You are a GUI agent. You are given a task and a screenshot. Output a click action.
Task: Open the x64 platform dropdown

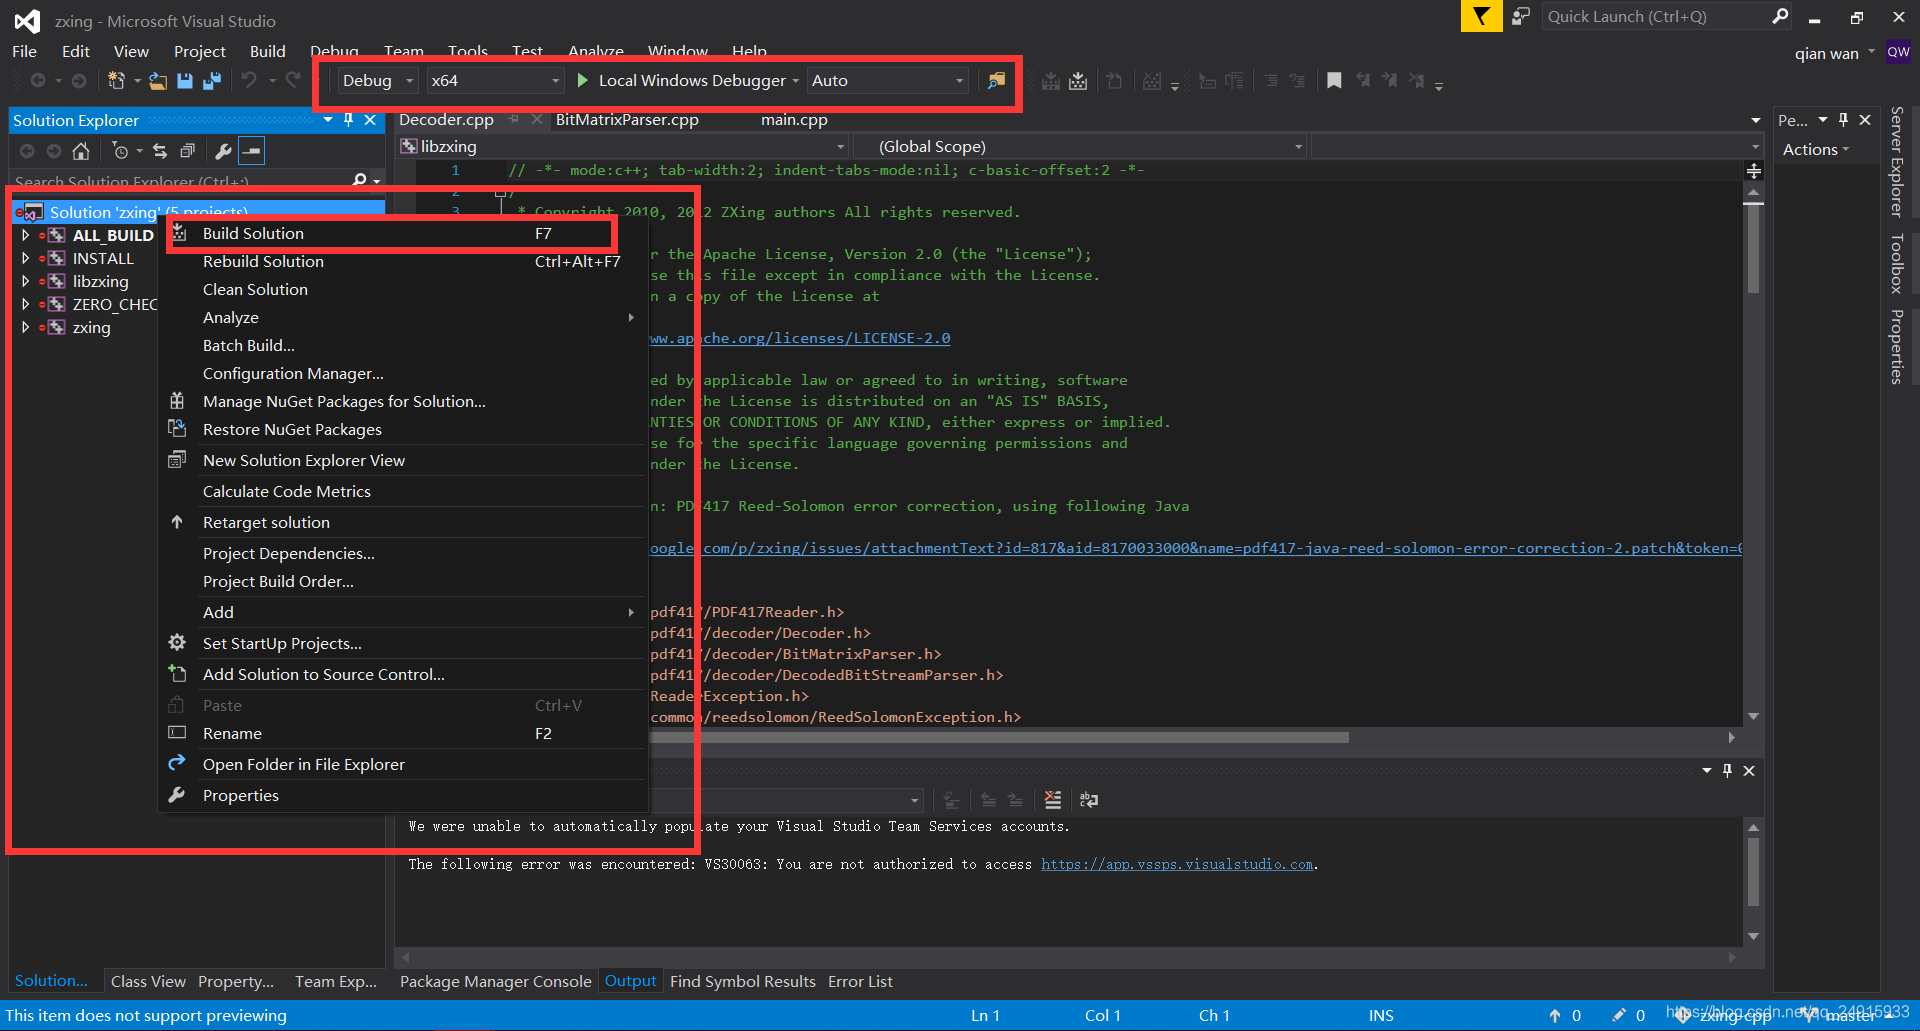click(x=495, y=81)
